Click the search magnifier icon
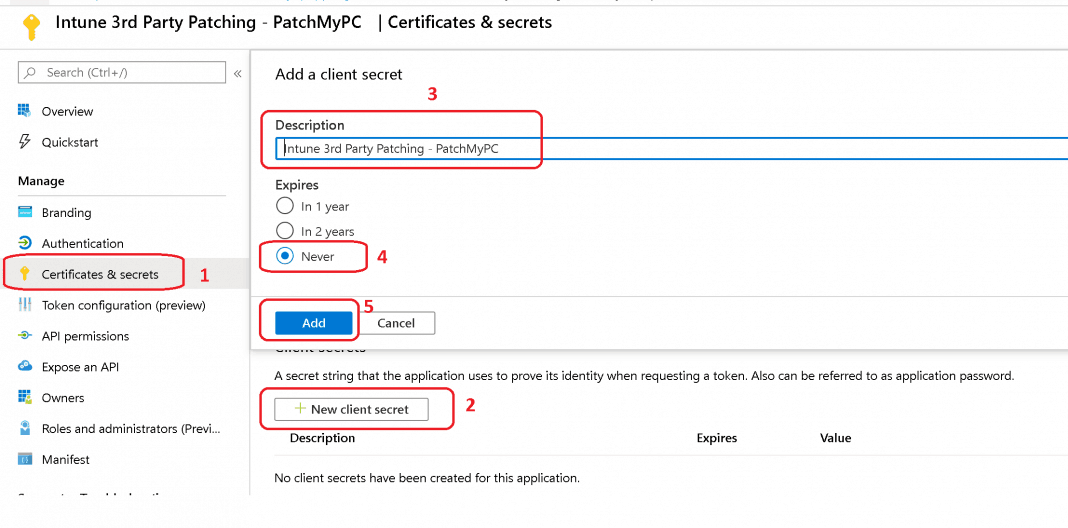 (x=30, y=72)
